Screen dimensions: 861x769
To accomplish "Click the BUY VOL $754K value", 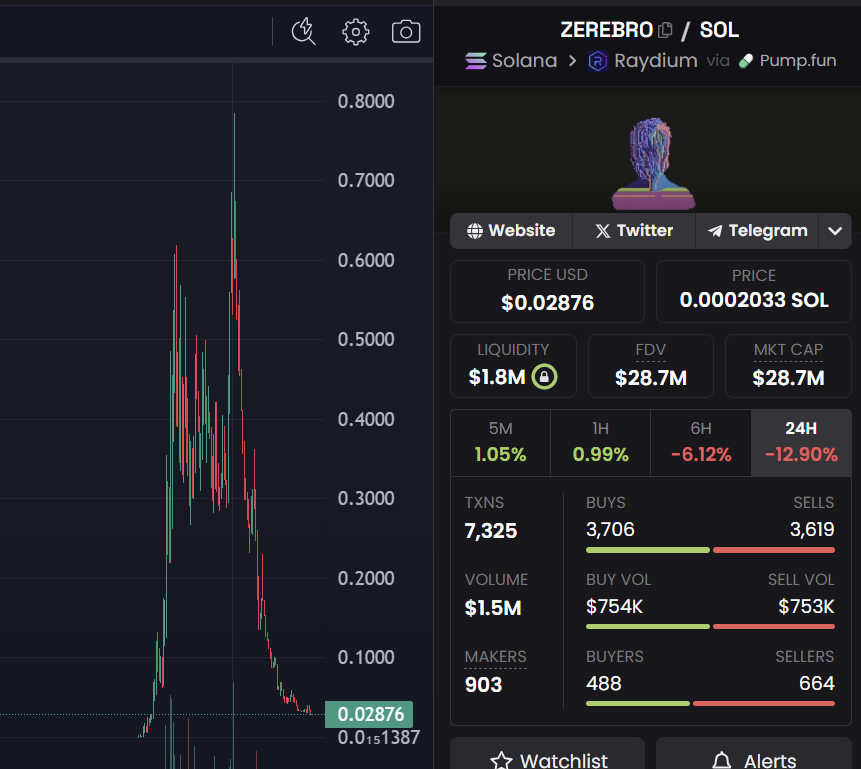I will [x=614, y=606].
